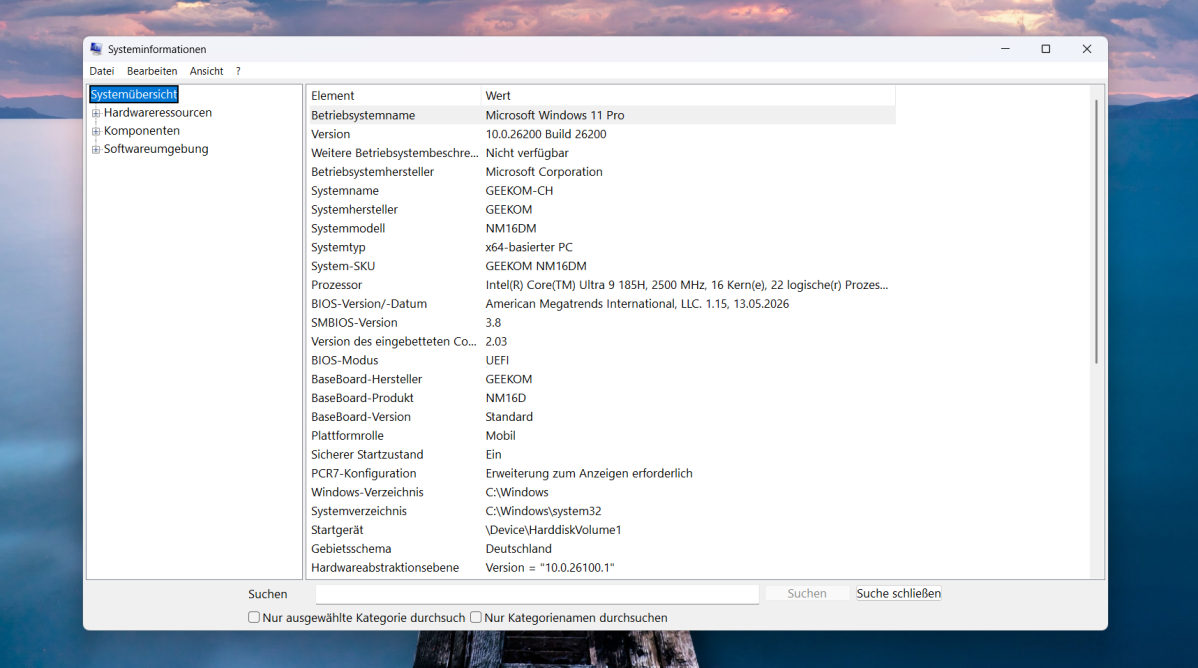Select the Komponenten category label

point(141,131)
